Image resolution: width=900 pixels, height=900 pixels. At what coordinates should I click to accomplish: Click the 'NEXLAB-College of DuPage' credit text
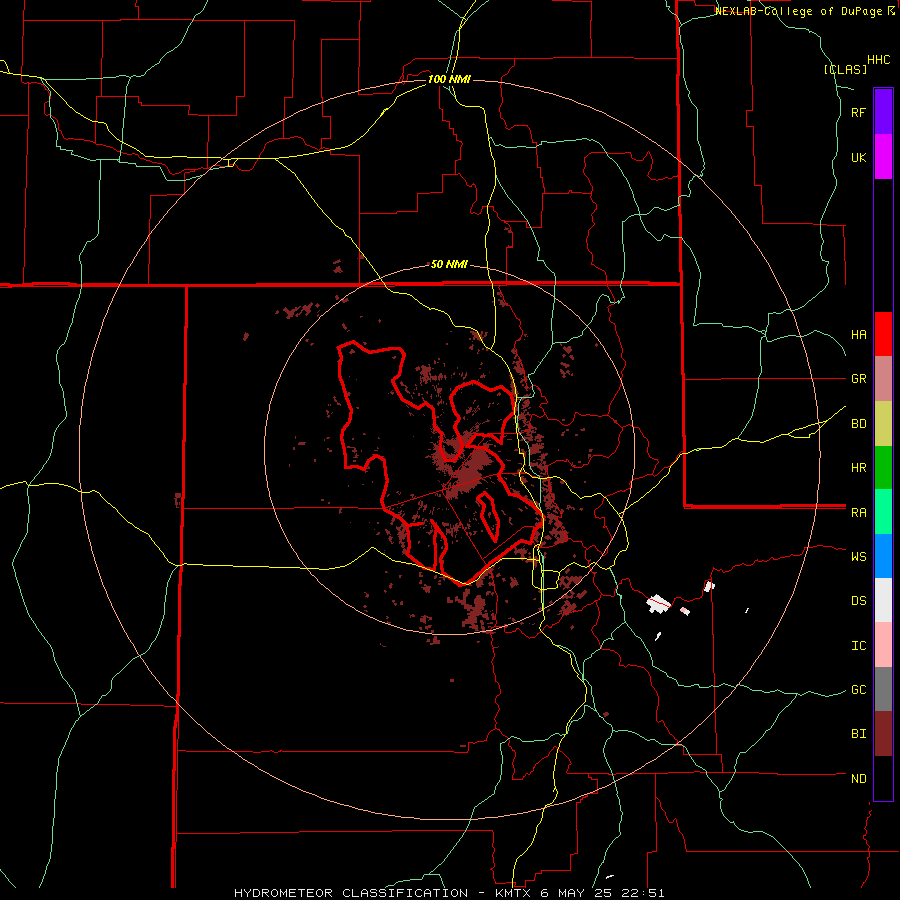coord(798,11)
